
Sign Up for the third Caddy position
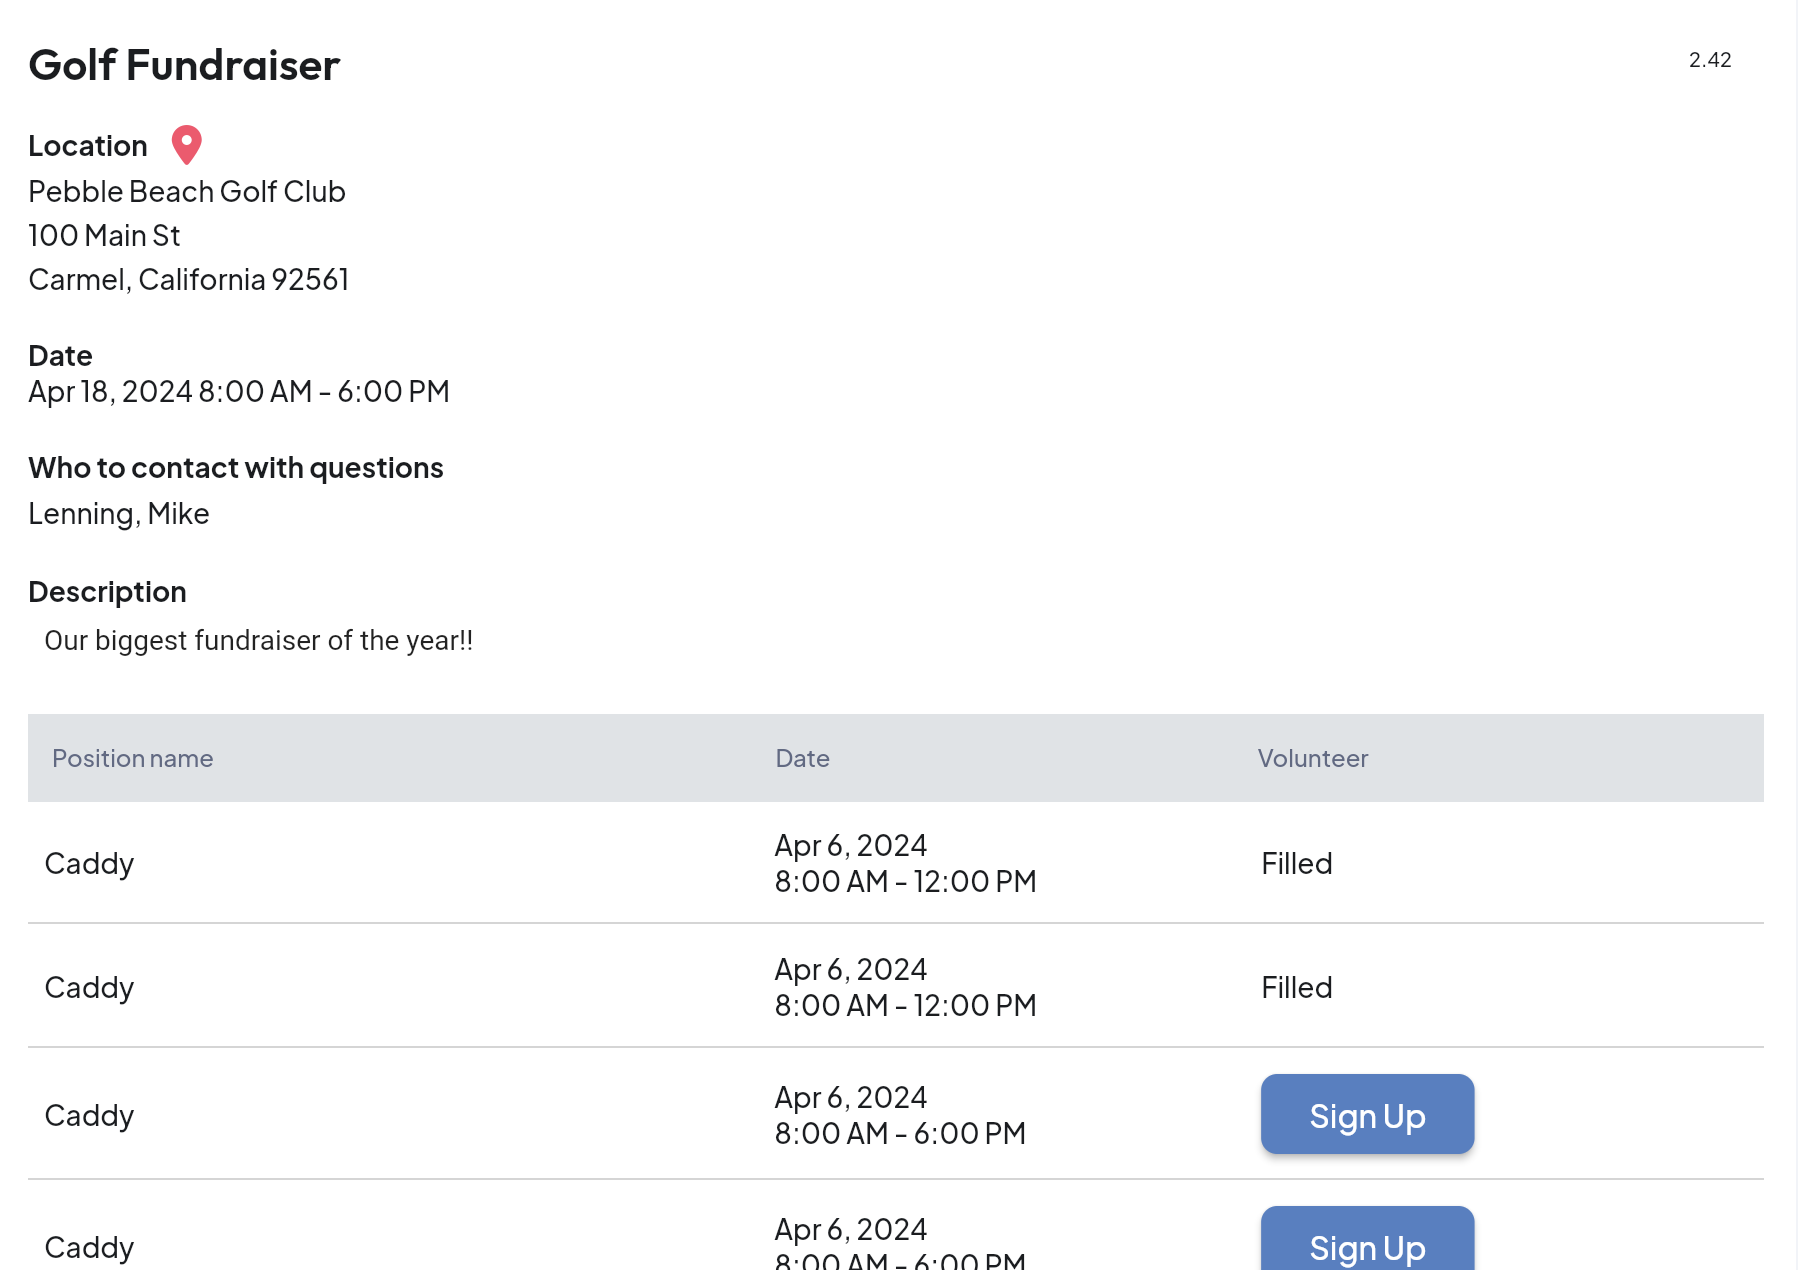[1366, 1114]
